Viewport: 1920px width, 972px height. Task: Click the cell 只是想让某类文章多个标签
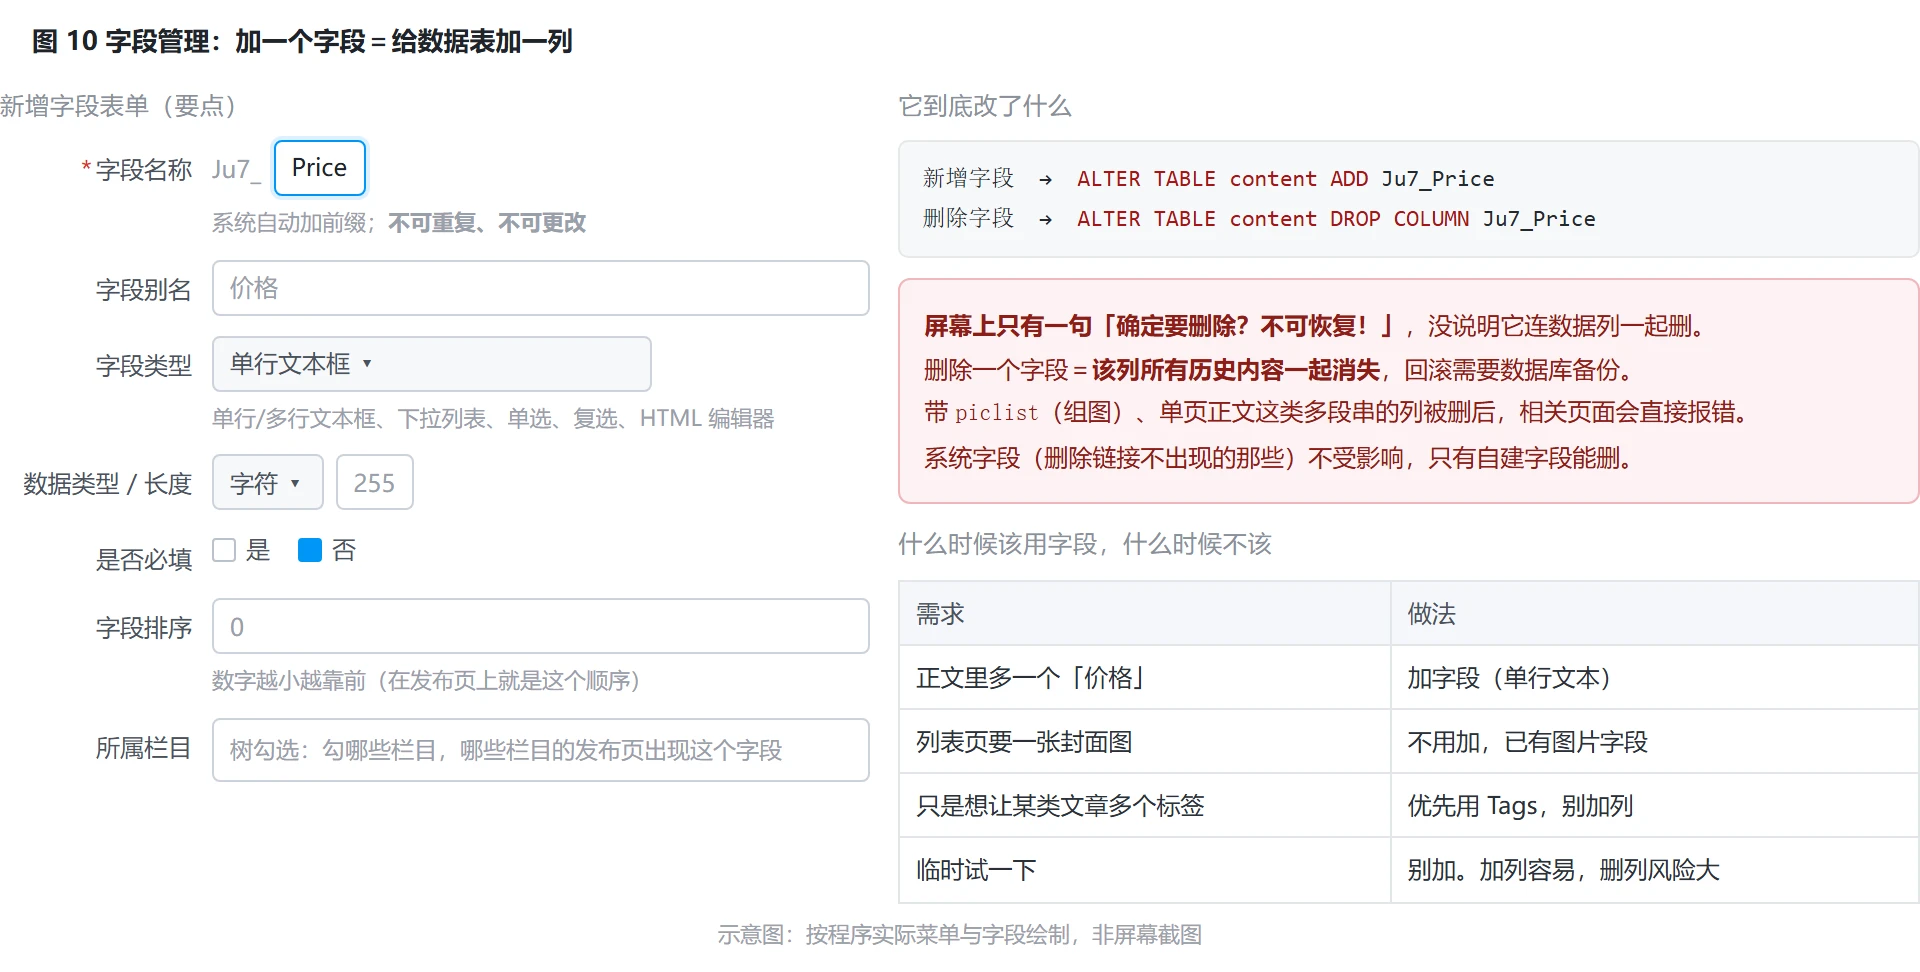point(1144,806)
